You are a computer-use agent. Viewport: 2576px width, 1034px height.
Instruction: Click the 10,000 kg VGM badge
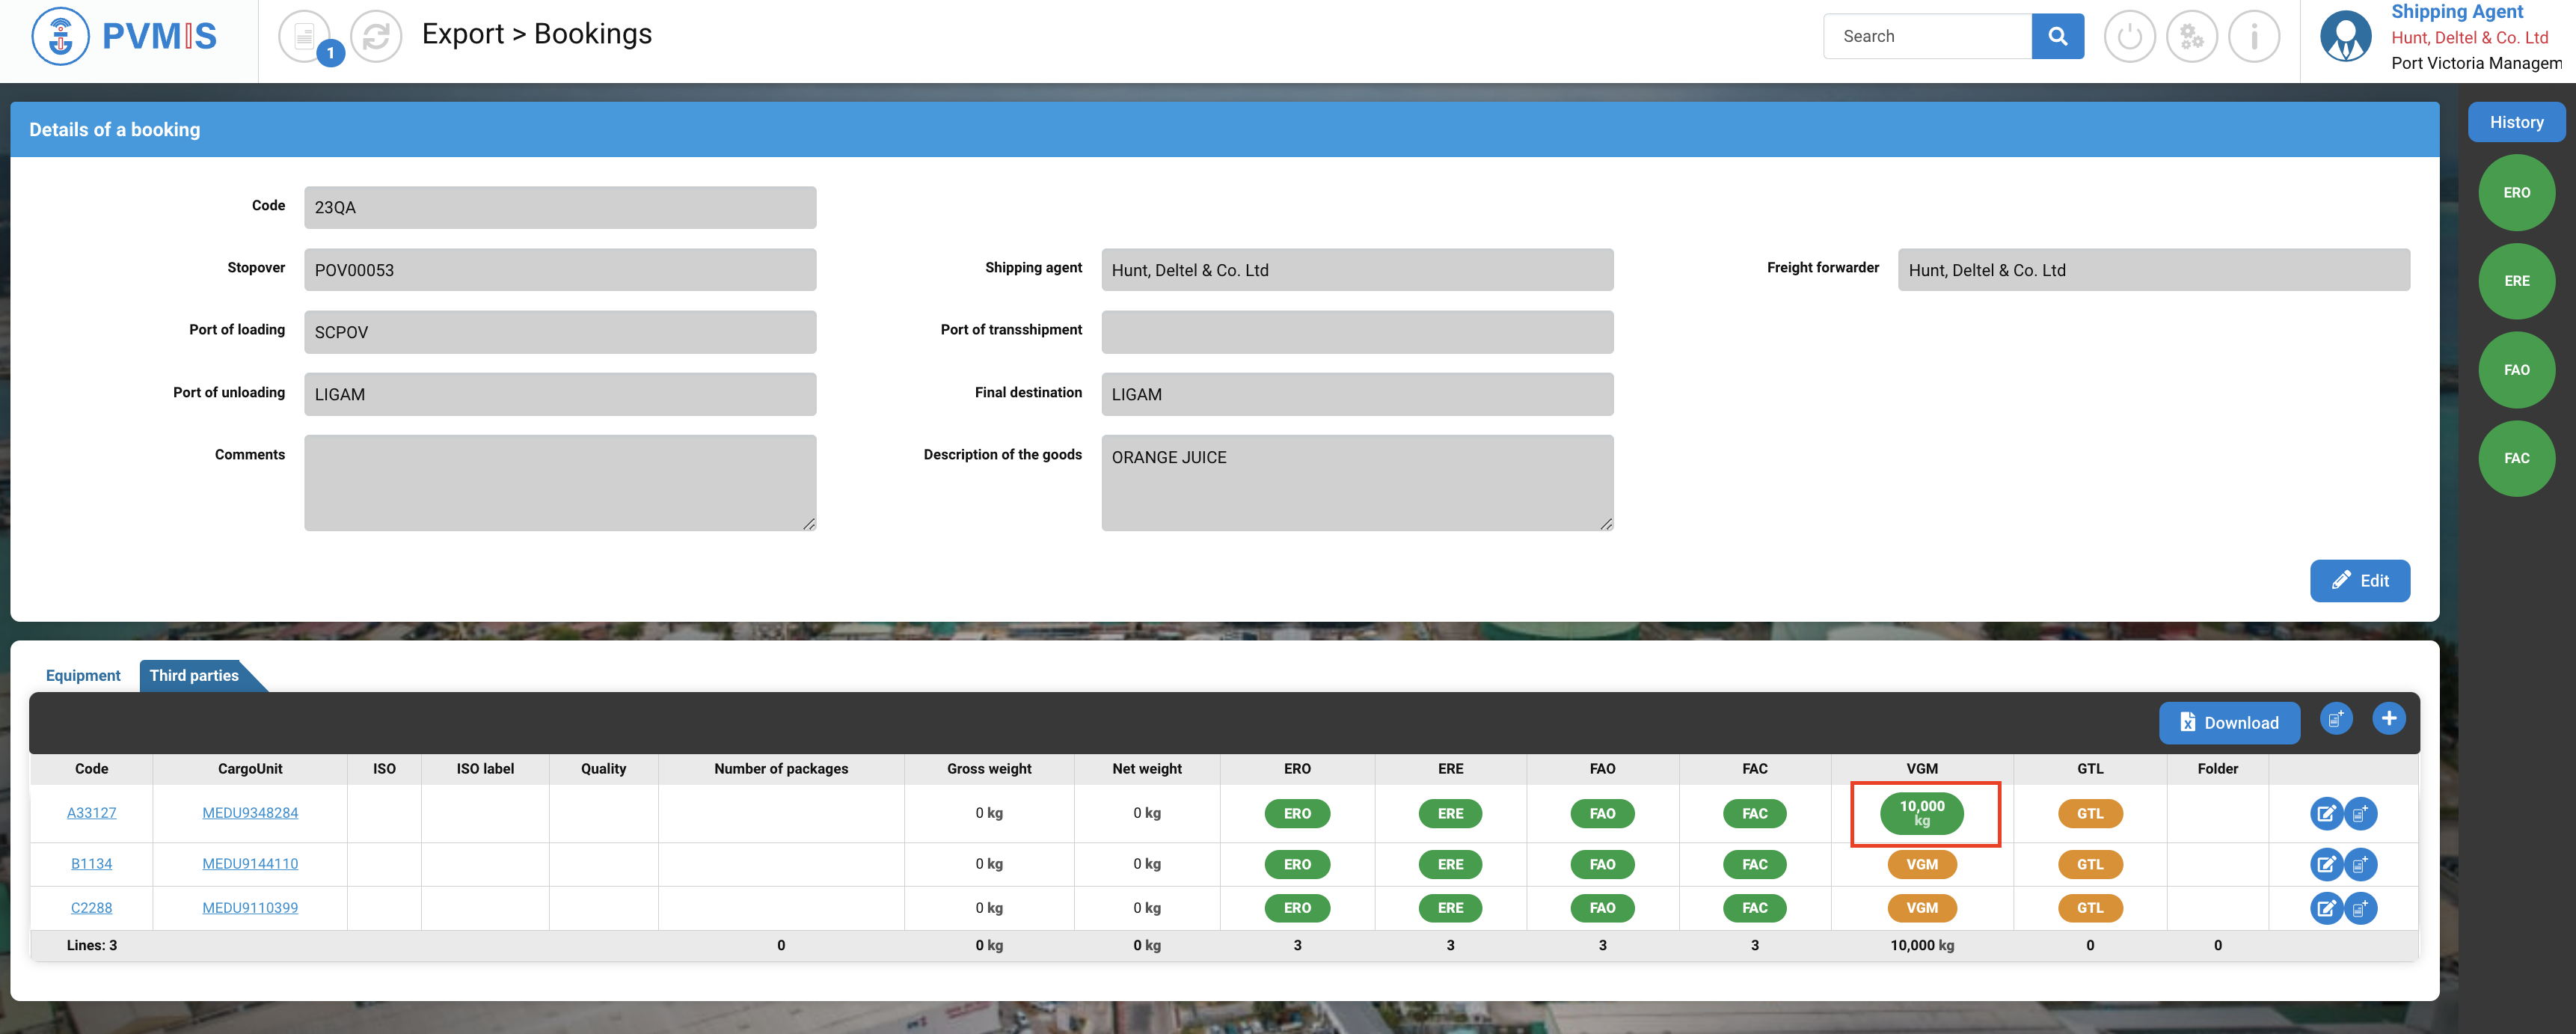pos(1921,813)
